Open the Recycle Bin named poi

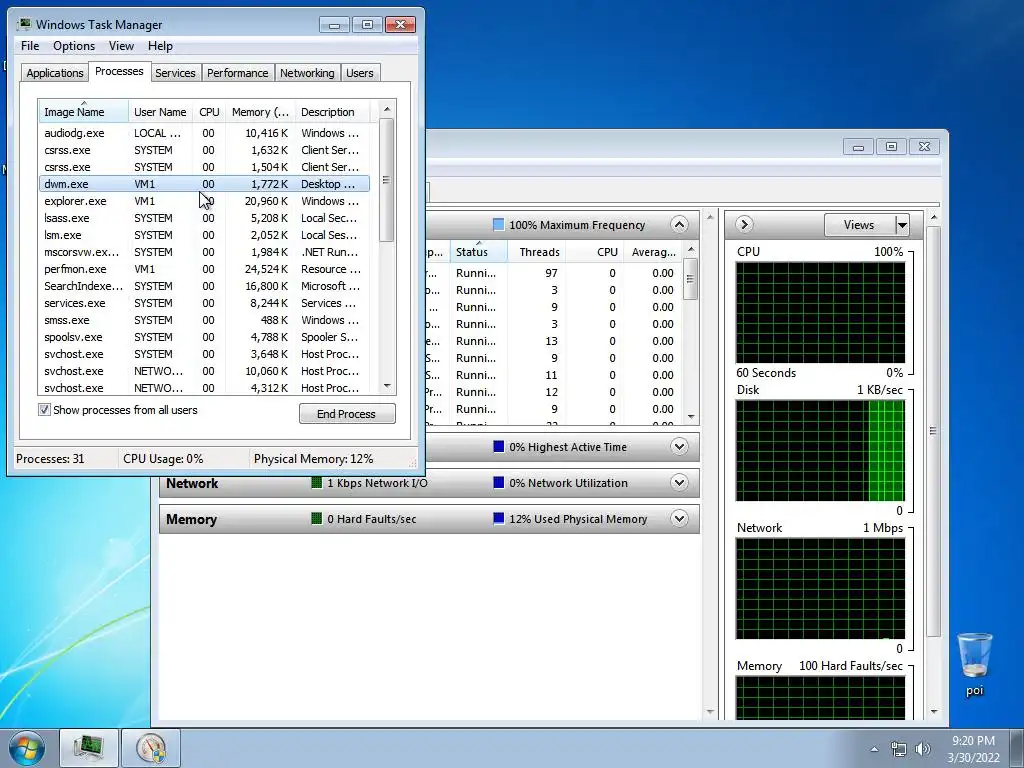(x=974, y=664)
